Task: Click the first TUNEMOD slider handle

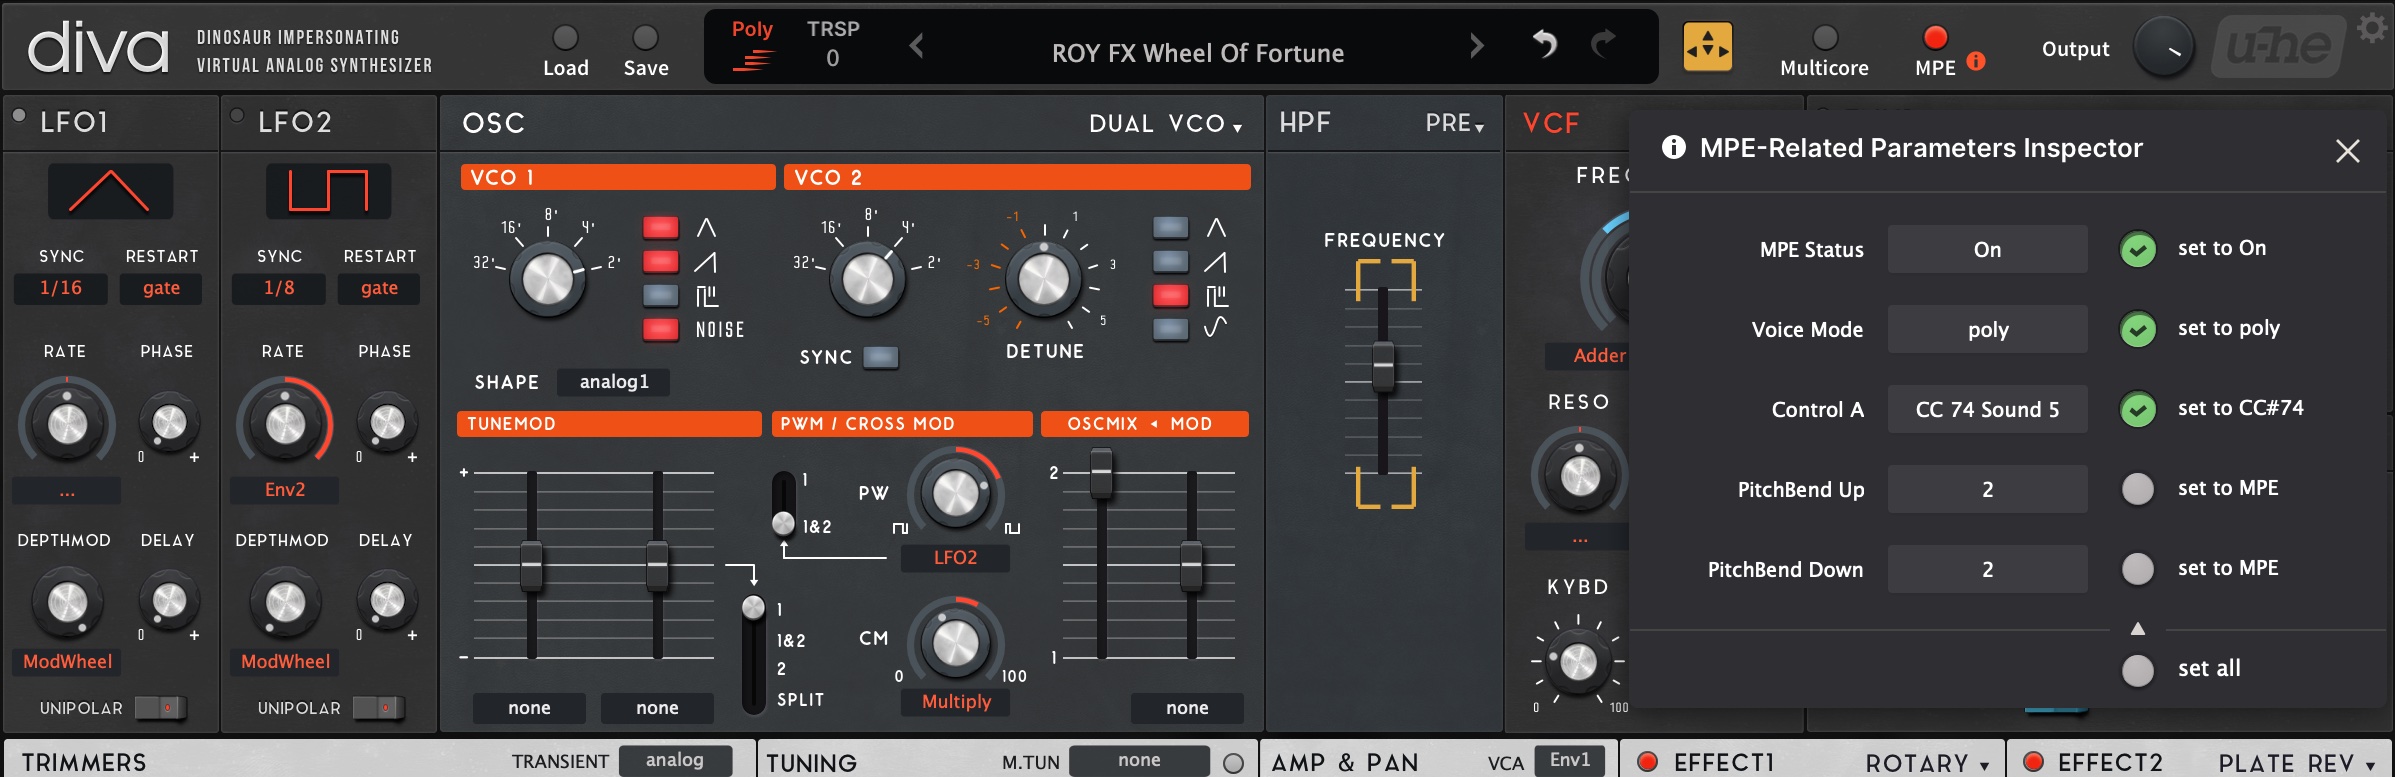Action: (531, 566)
